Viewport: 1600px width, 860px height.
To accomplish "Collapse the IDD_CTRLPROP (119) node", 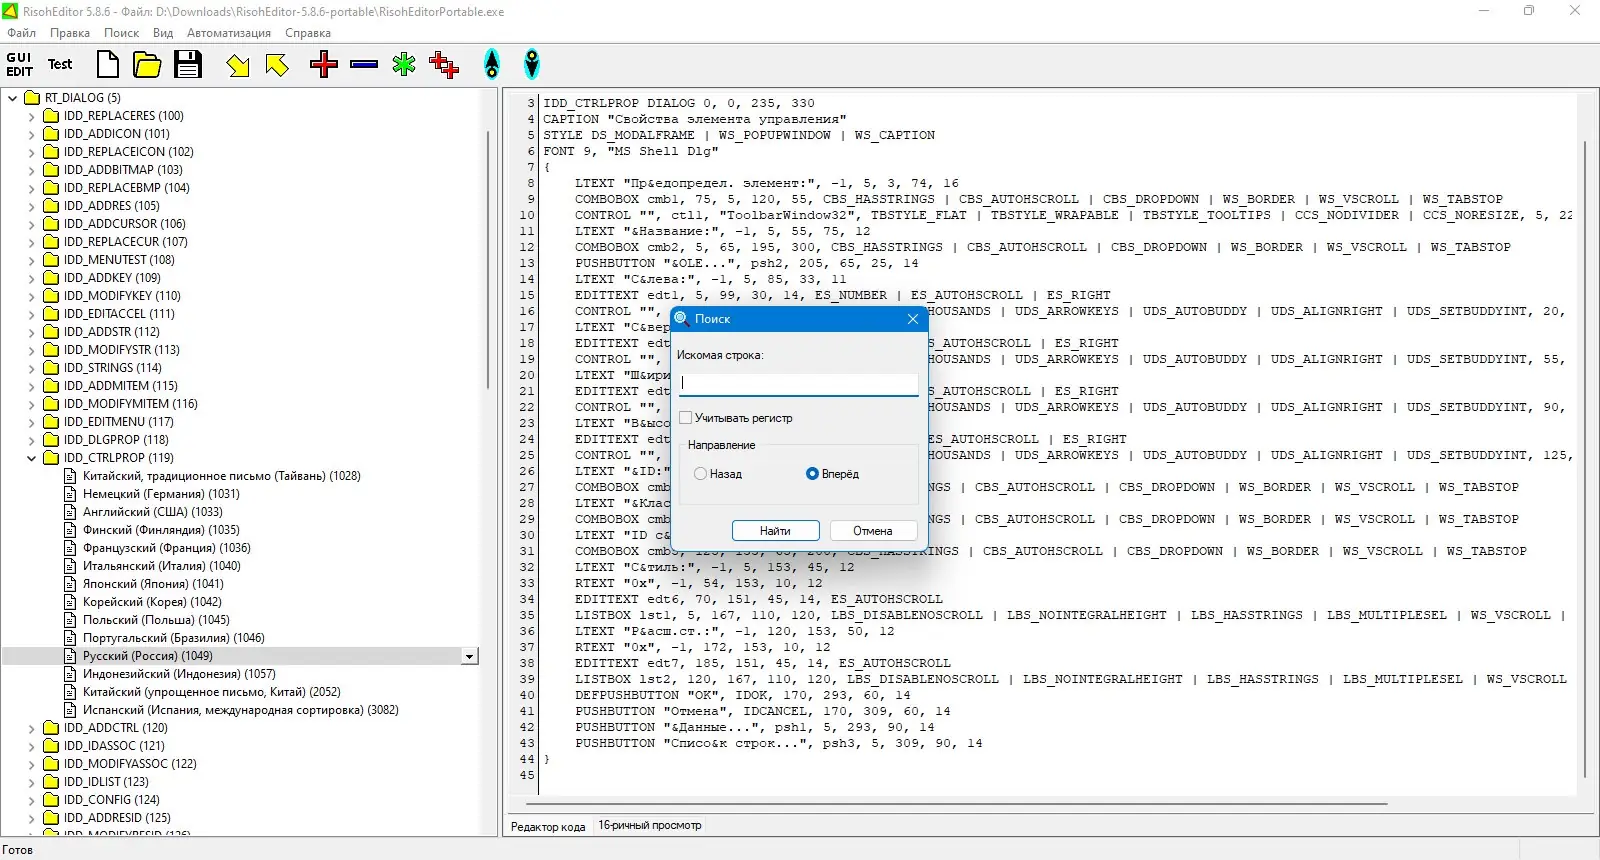I will tap(31, 458).
